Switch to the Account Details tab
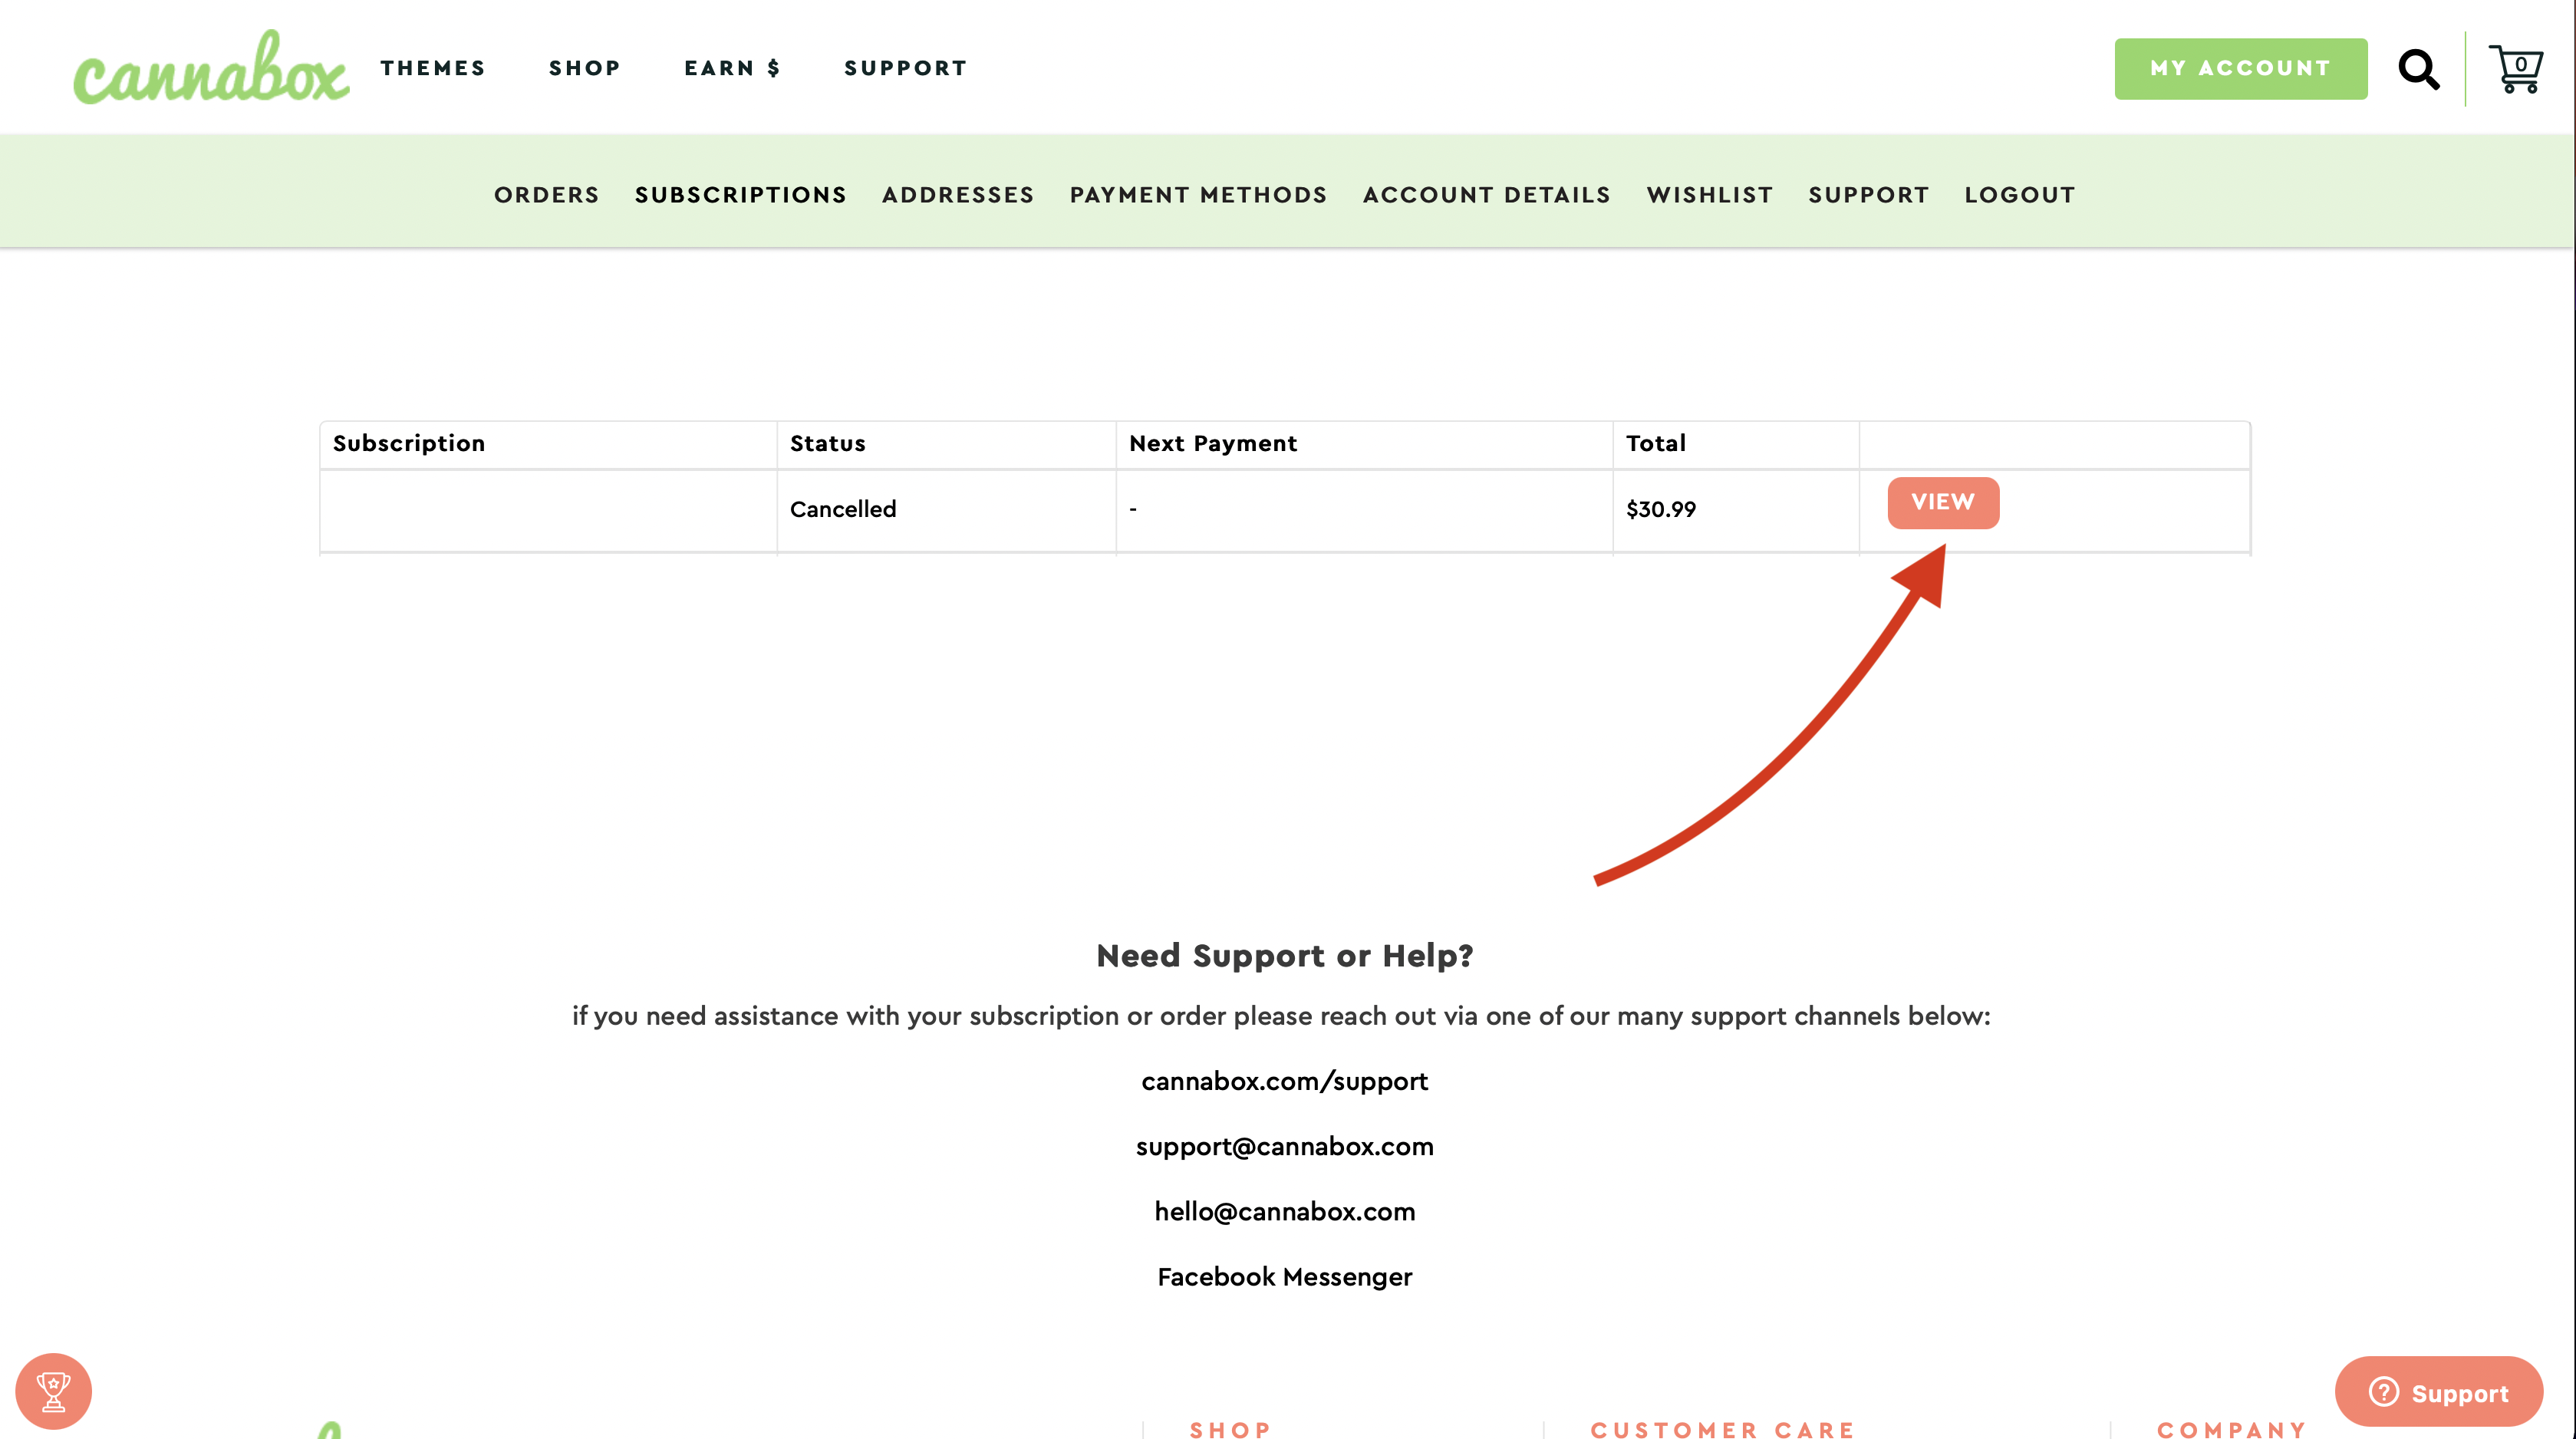Screen dimensions: 2576x1439 [x=1487, y=195]
